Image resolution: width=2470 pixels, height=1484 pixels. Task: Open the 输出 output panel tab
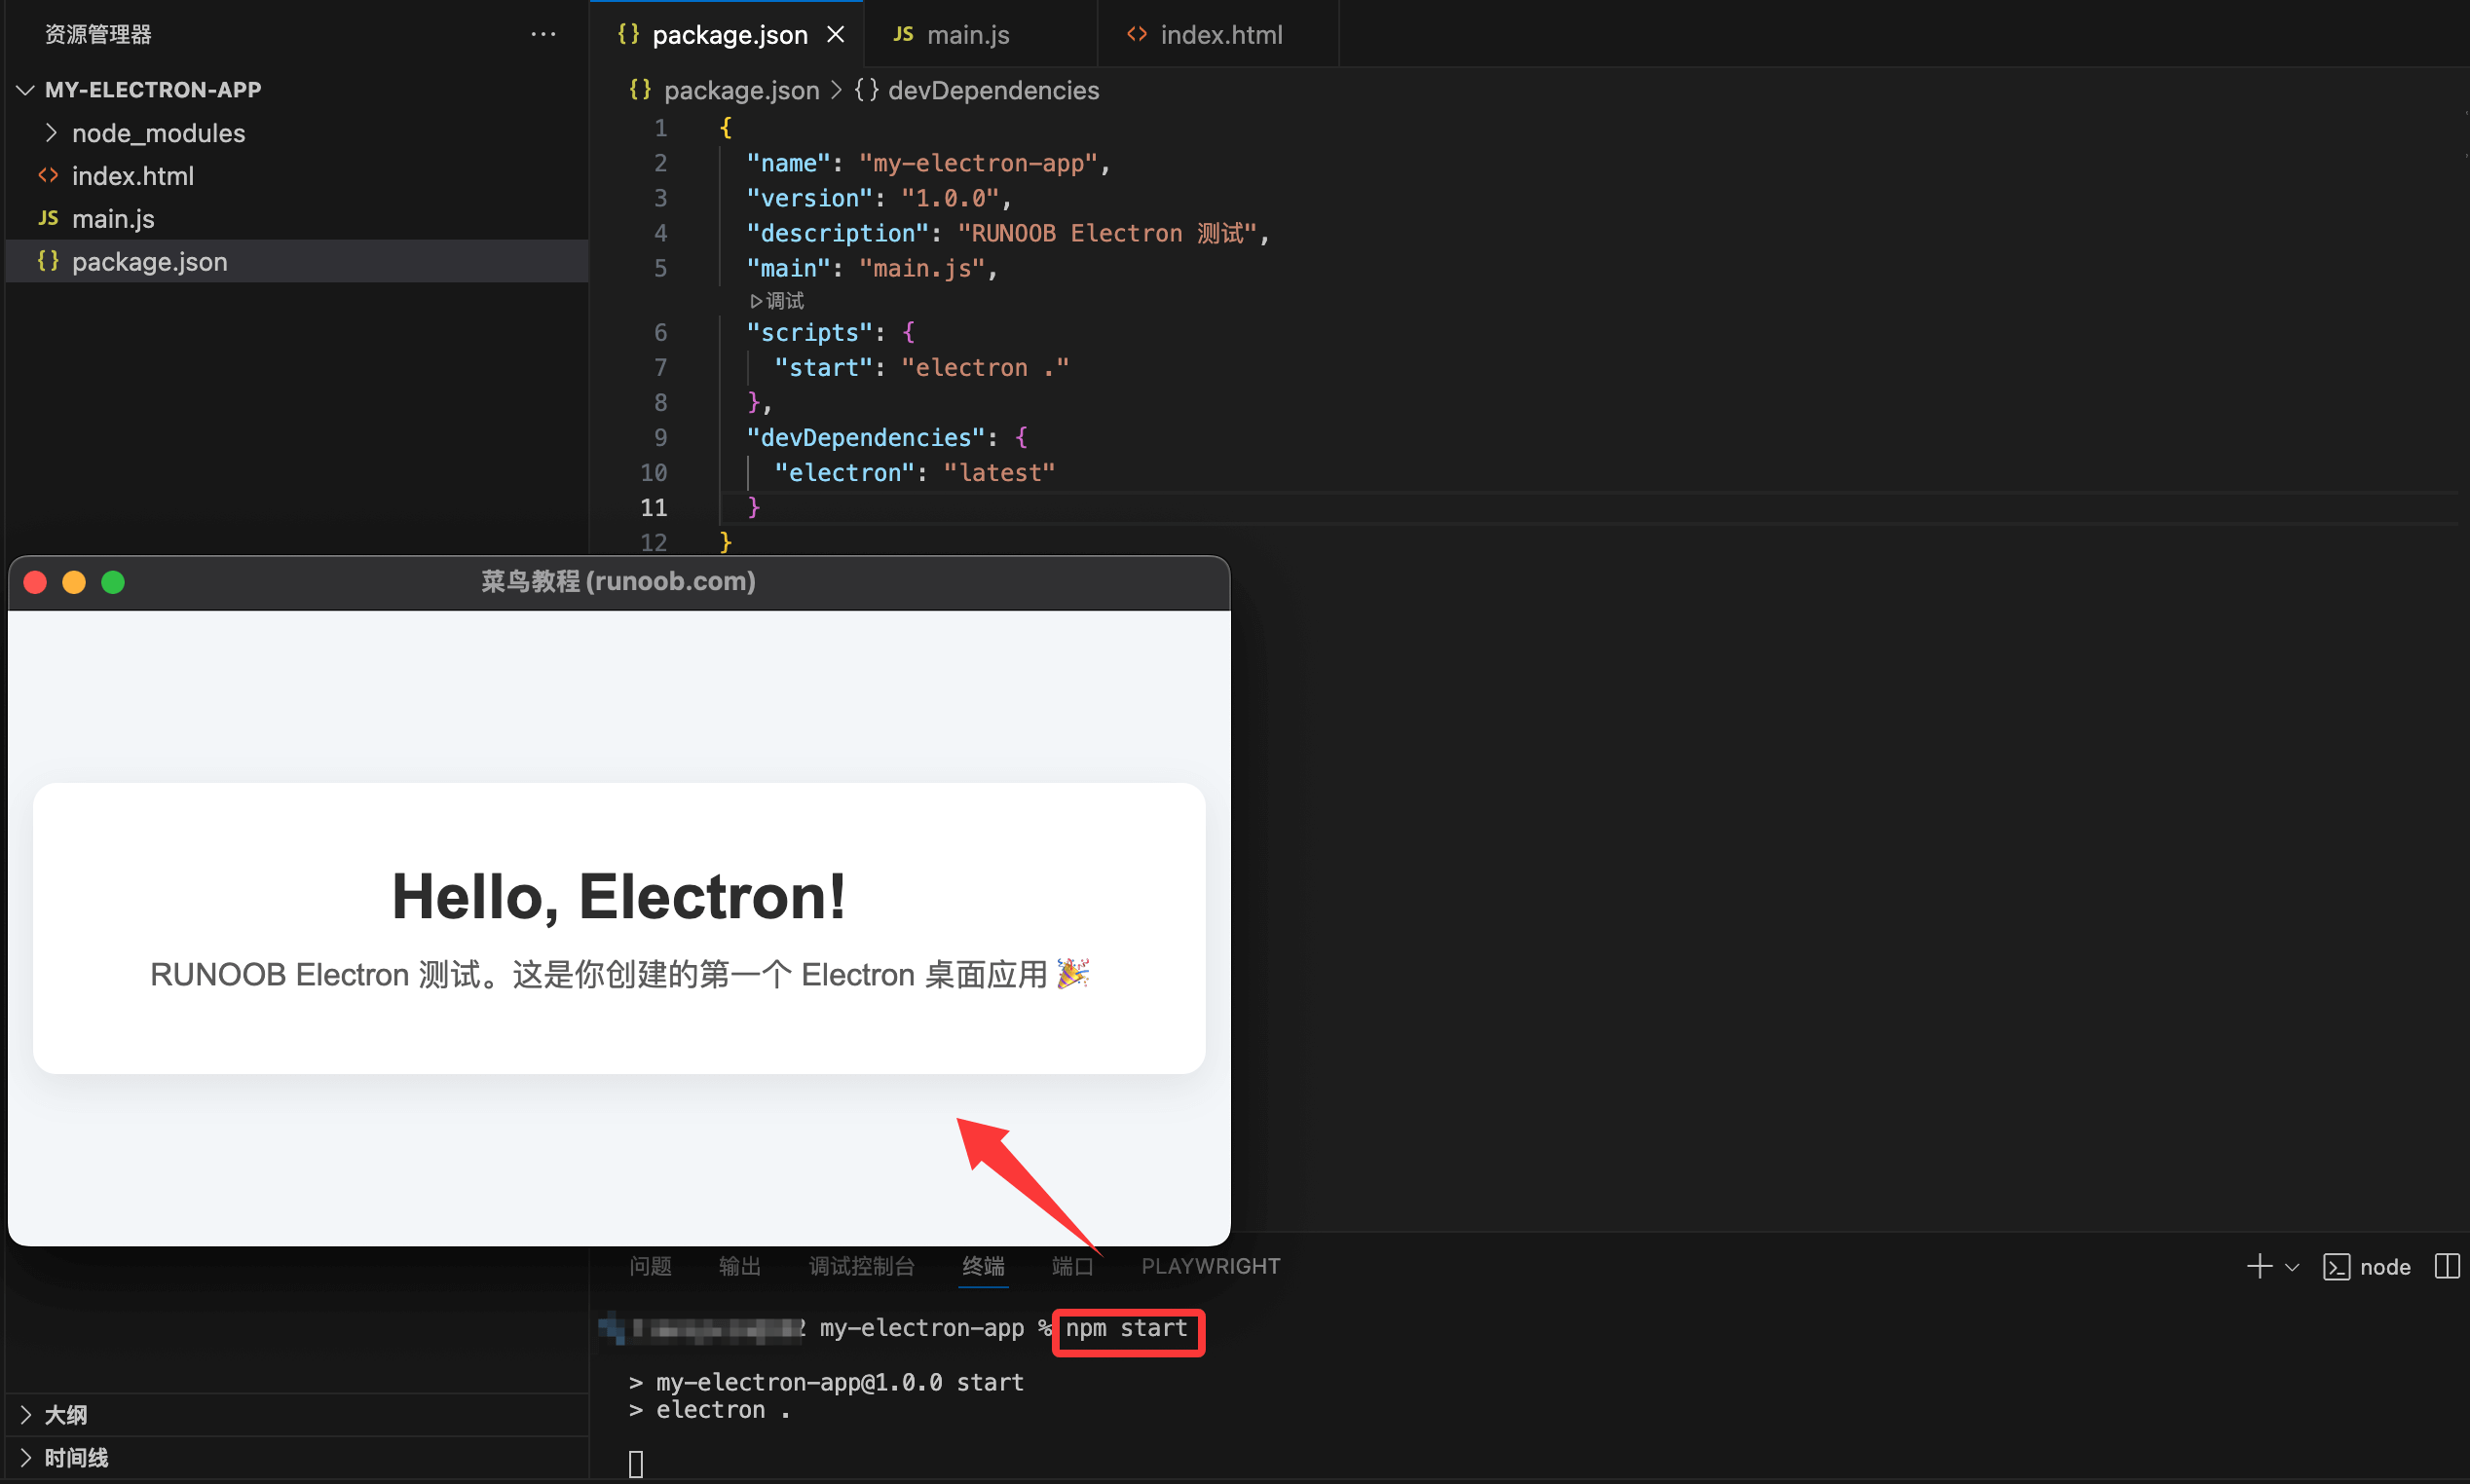pyautogui.click(x=739, y=1267)
